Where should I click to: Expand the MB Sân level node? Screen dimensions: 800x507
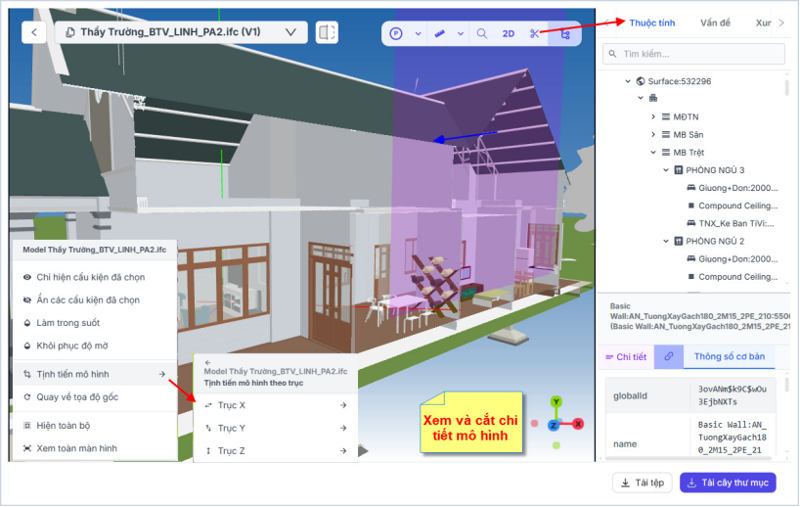pyautogui.click(x=653, y=135)
